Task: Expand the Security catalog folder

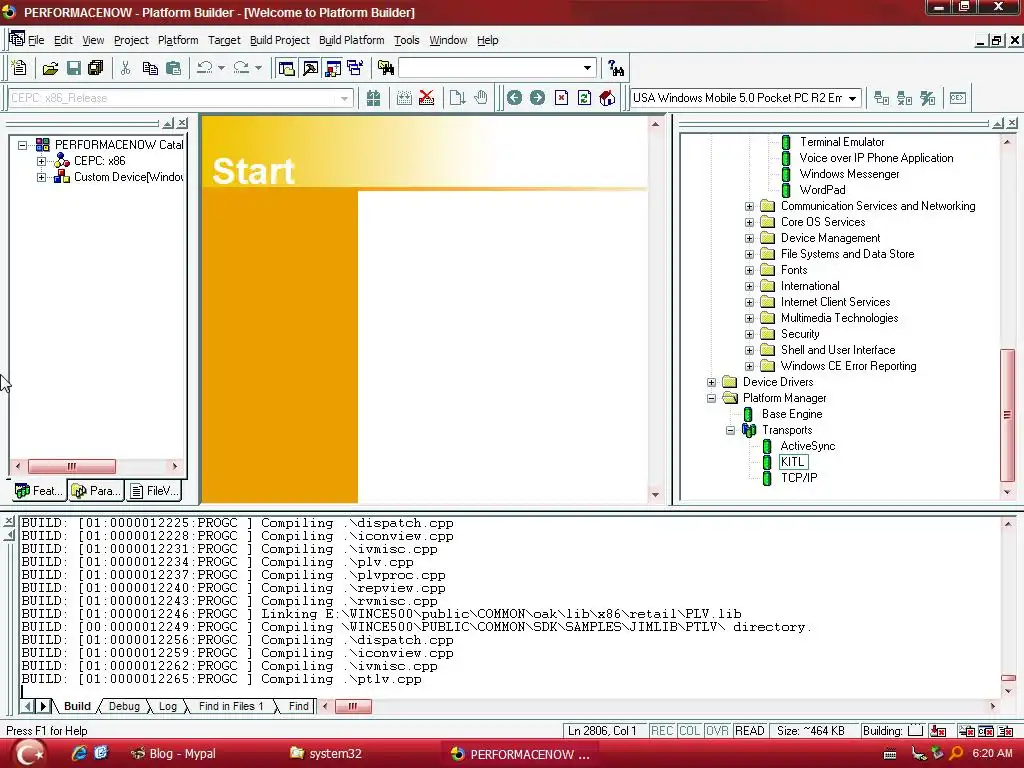Action: (750, 334)
